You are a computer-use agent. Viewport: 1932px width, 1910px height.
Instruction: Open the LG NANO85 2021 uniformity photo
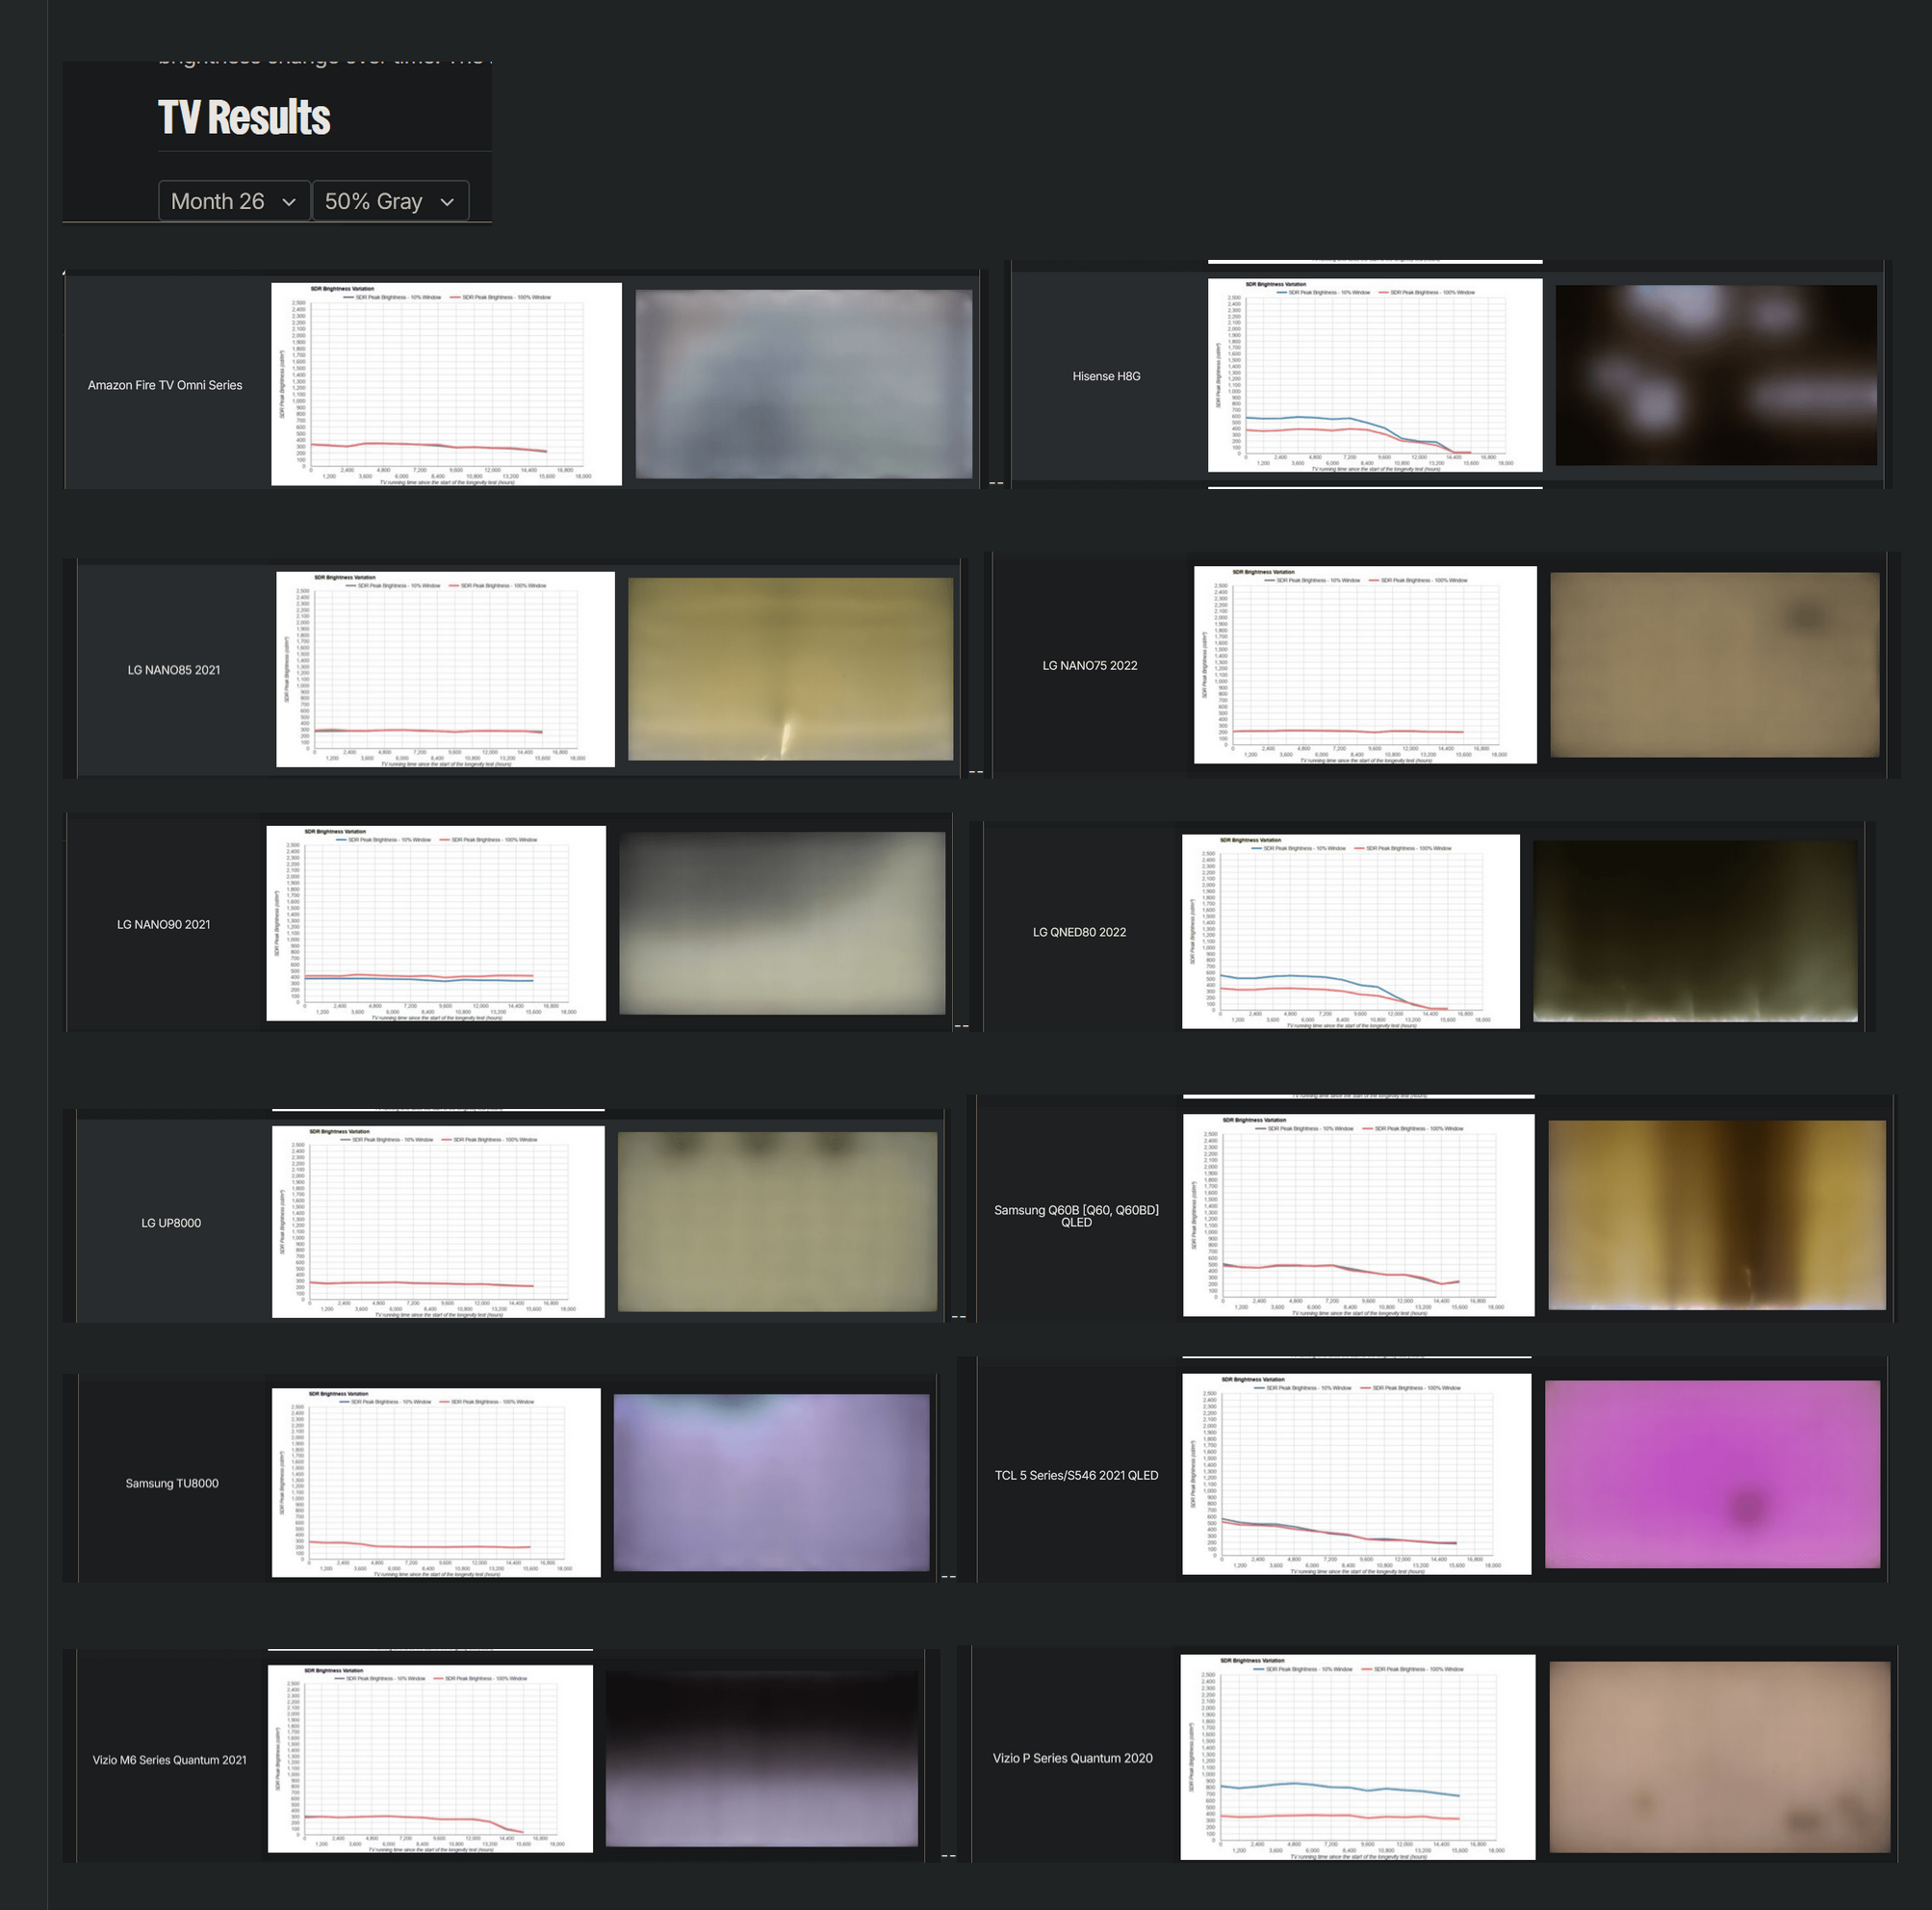[x=791, y=669]
